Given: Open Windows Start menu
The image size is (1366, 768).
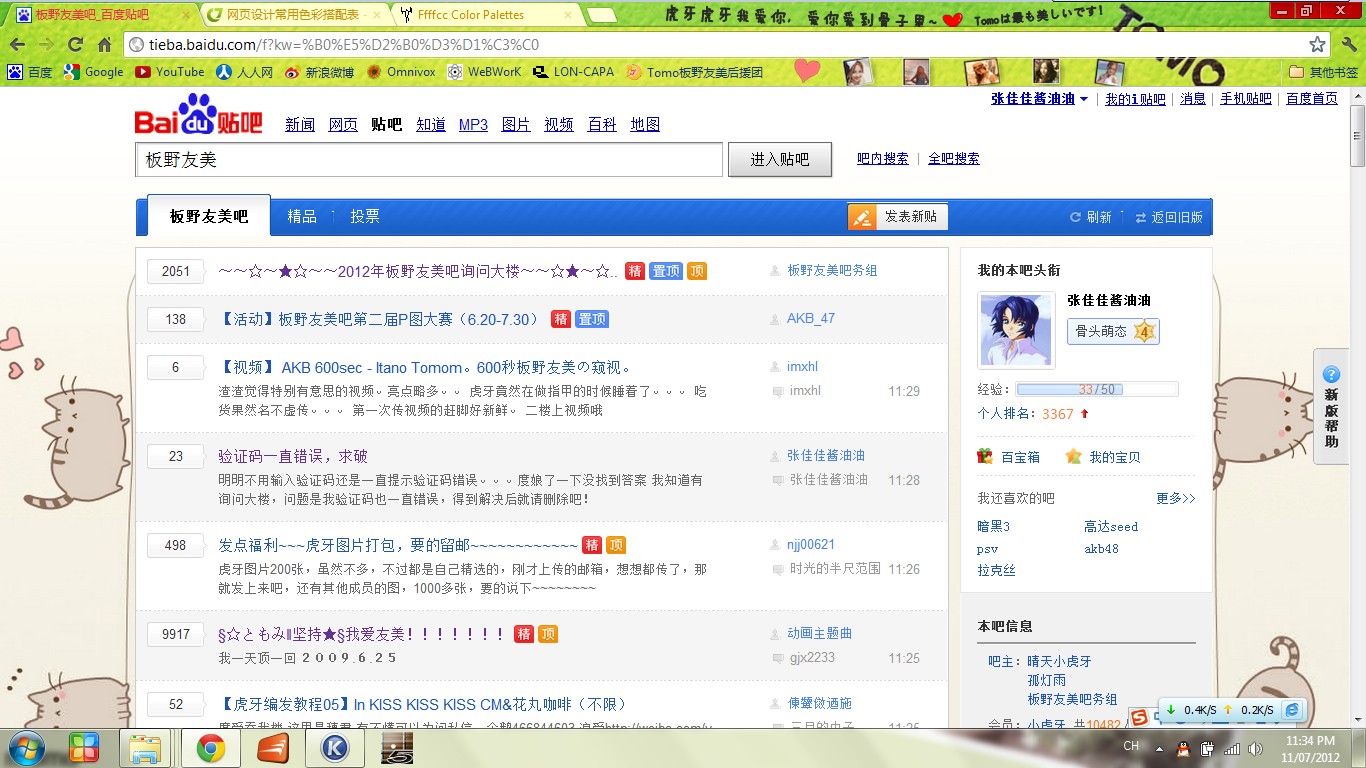Looking at the screenshot, I should click(26, 748).
